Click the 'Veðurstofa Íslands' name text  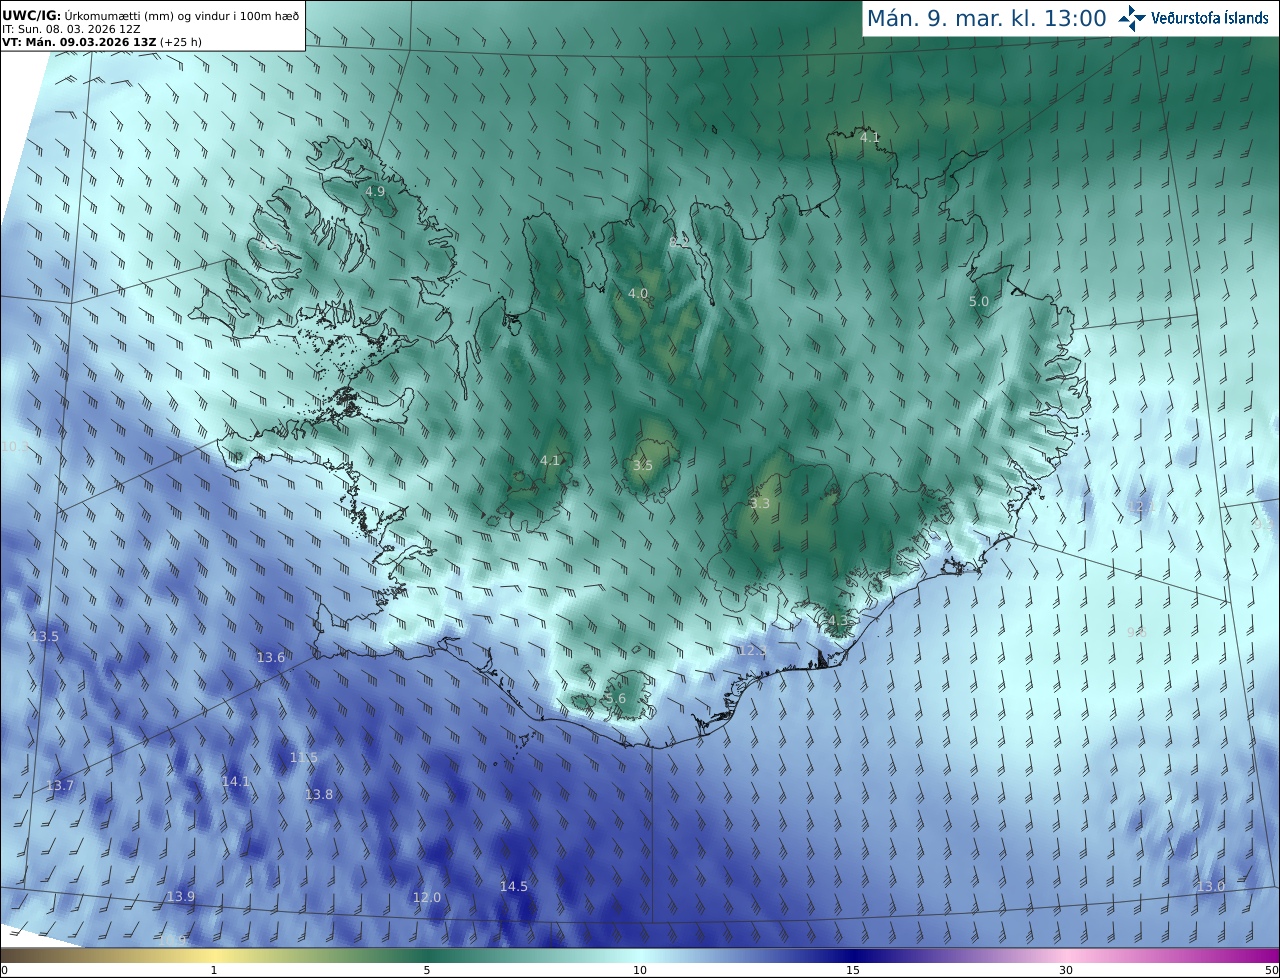(x=1210, y=18)
